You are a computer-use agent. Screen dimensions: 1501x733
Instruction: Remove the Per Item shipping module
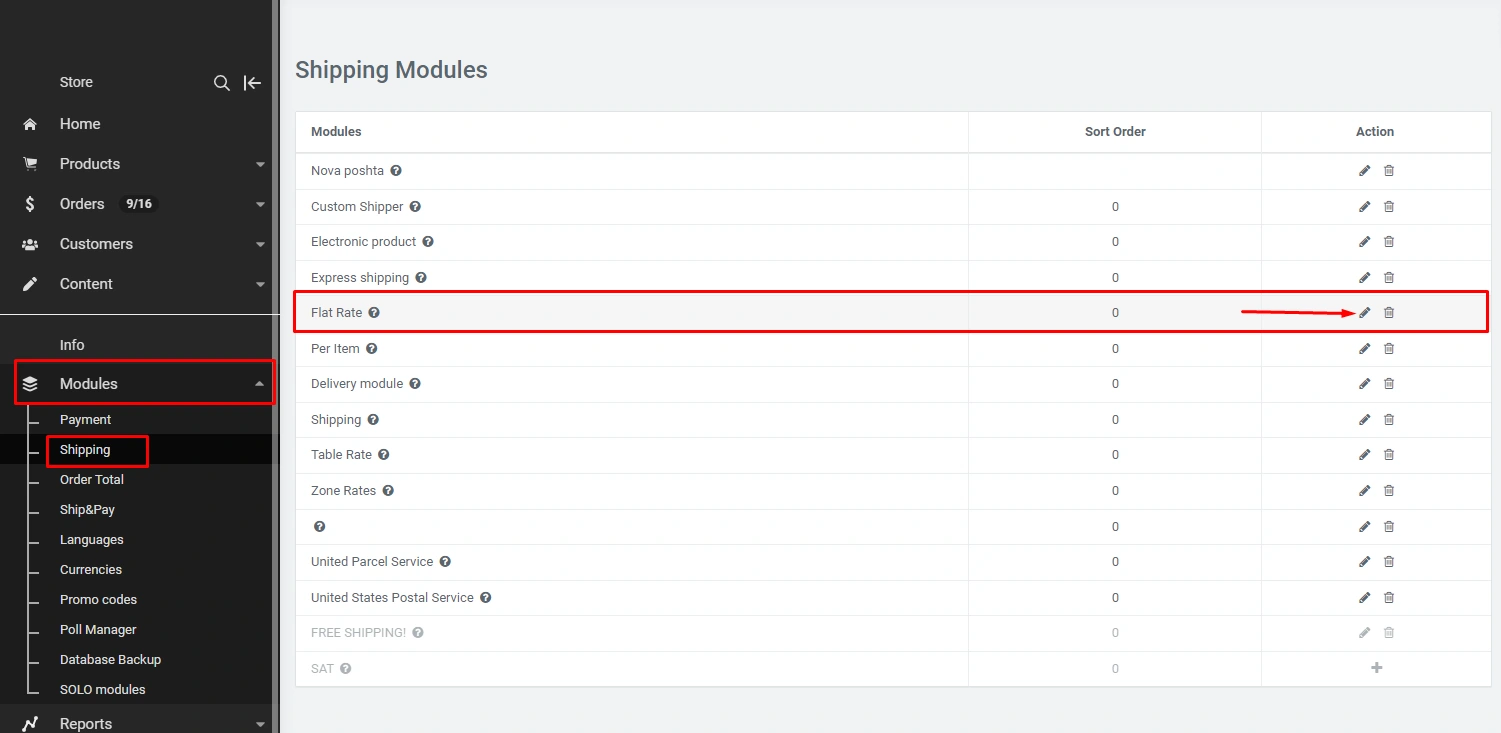click(1389, 349)
